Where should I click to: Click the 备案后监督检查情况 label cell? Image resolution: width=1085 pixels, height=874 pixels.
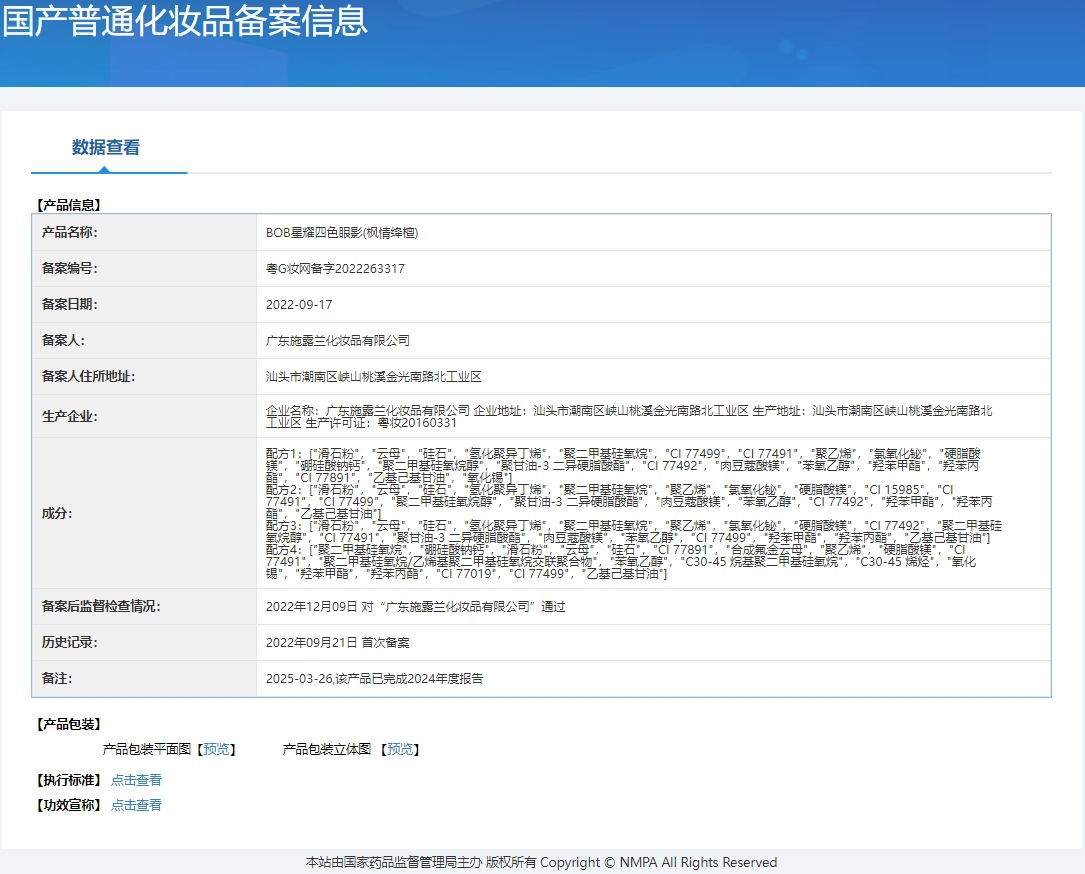[144, 606]
